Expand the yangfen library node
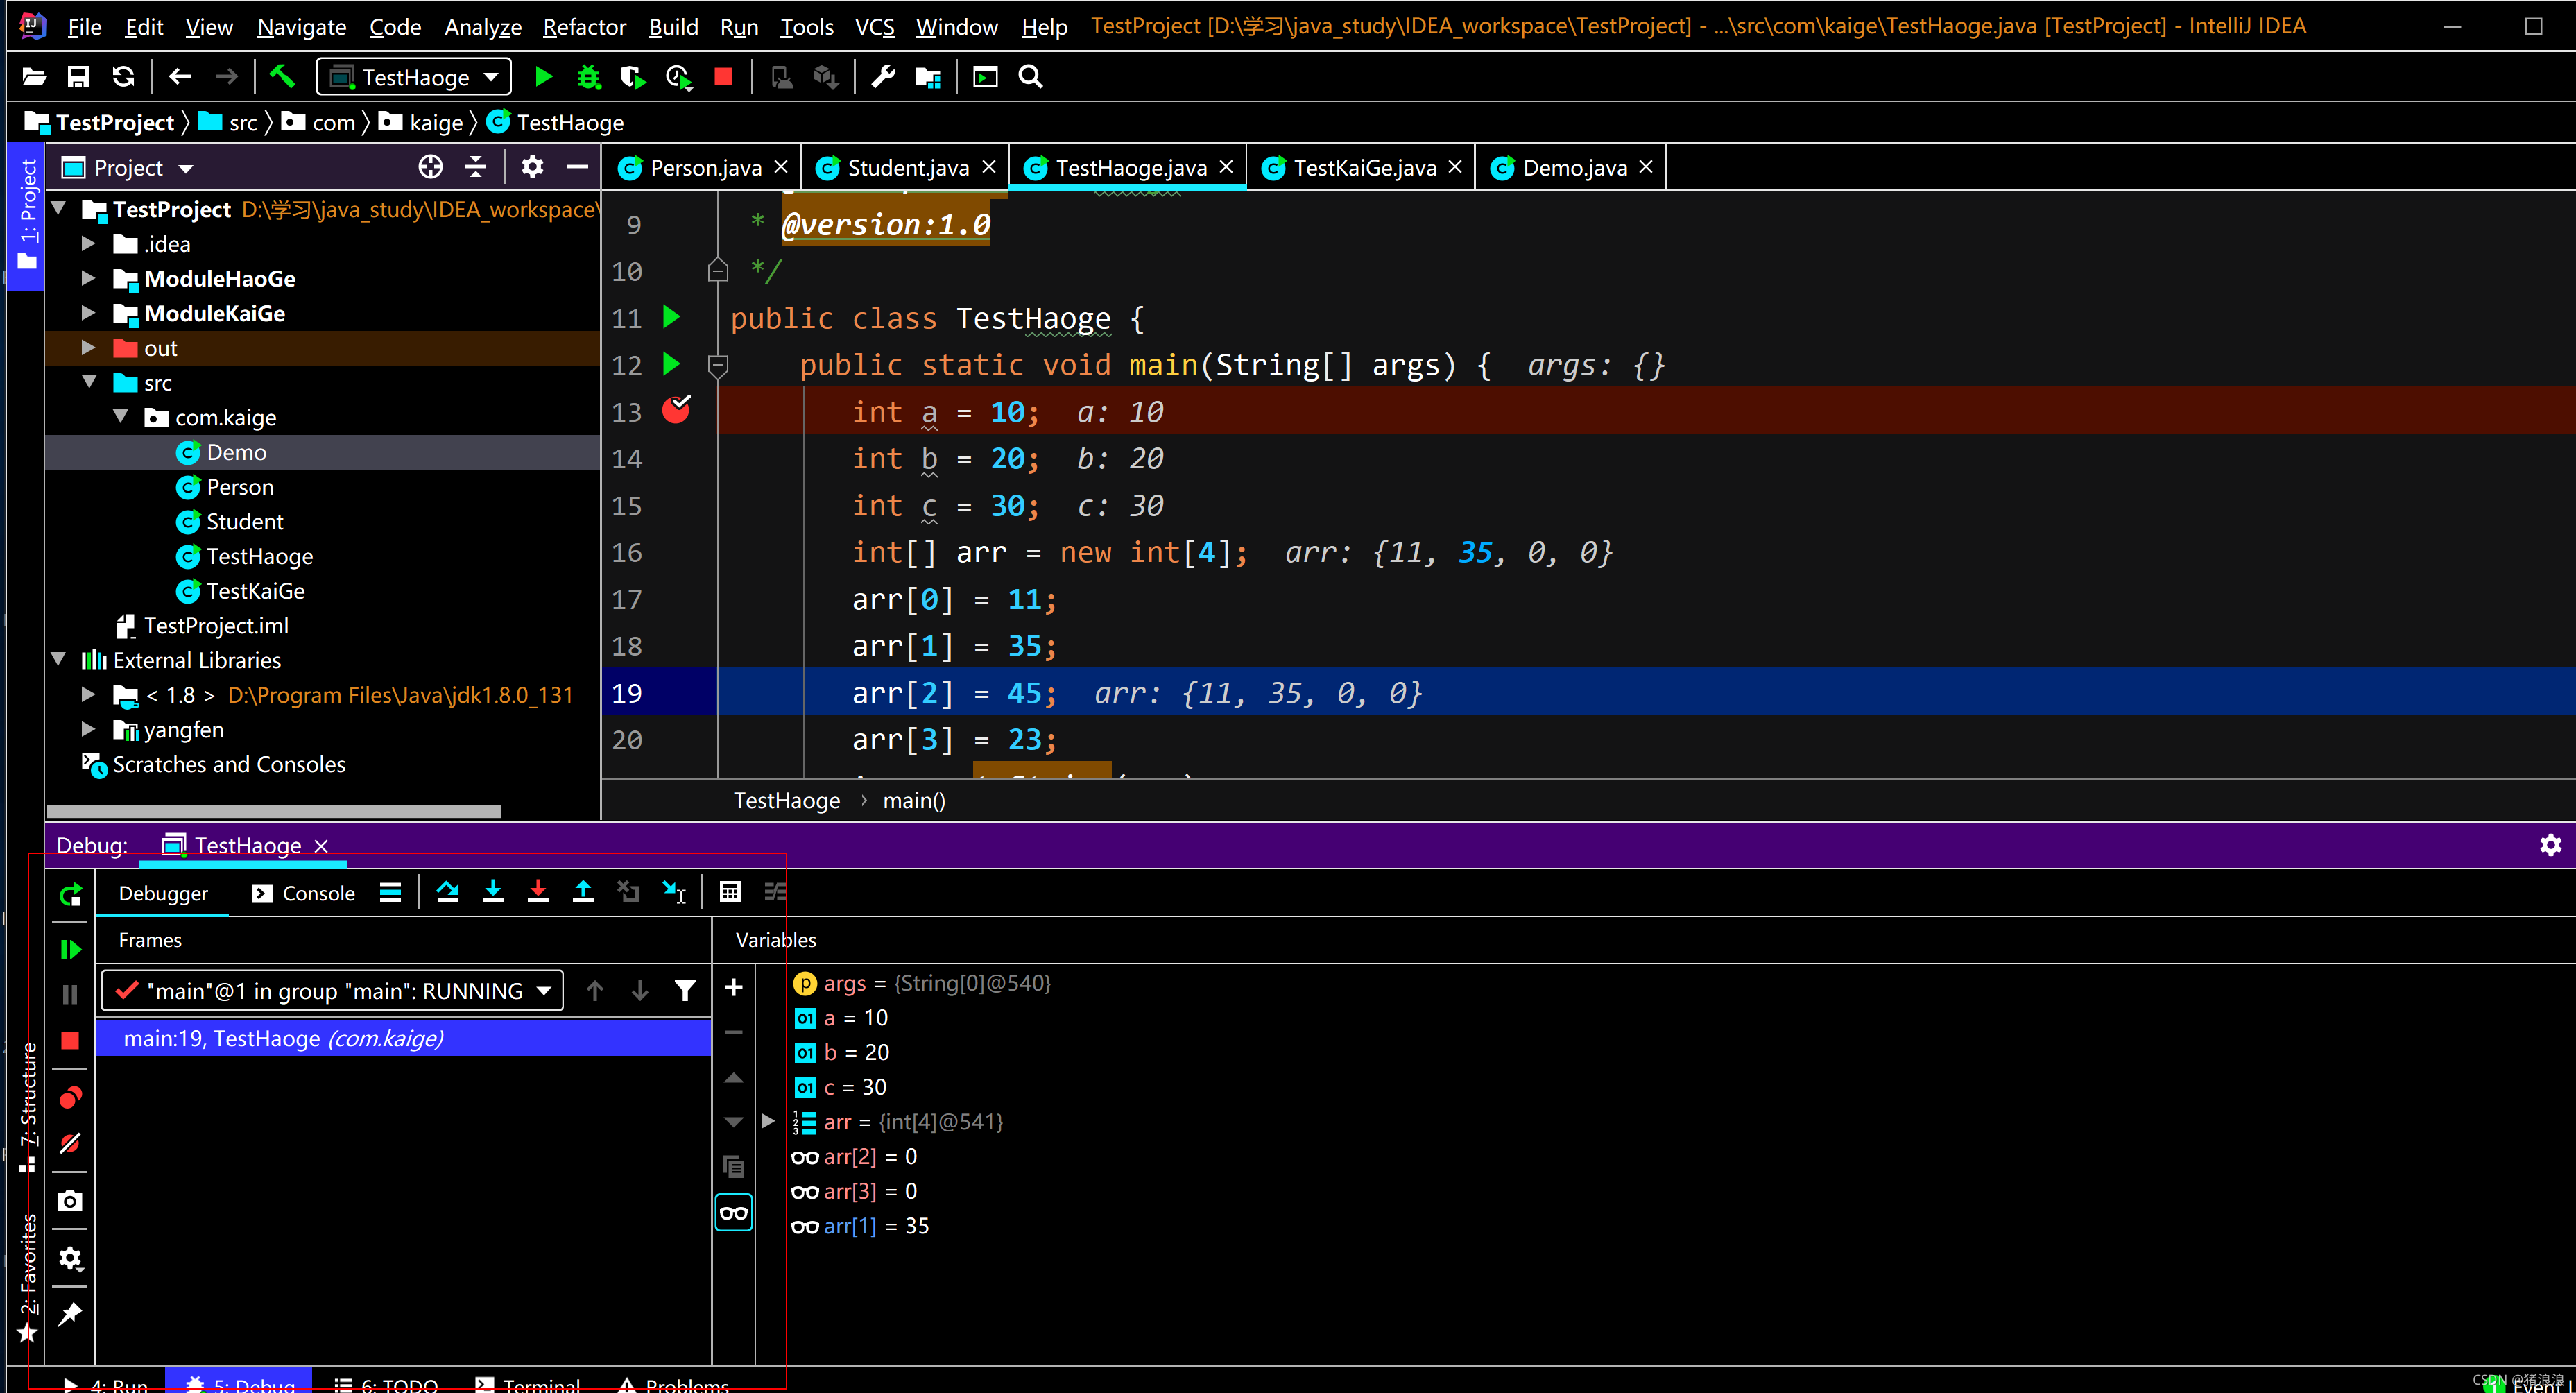This screenshot has height=1393, width=2576. click(88, 729)
